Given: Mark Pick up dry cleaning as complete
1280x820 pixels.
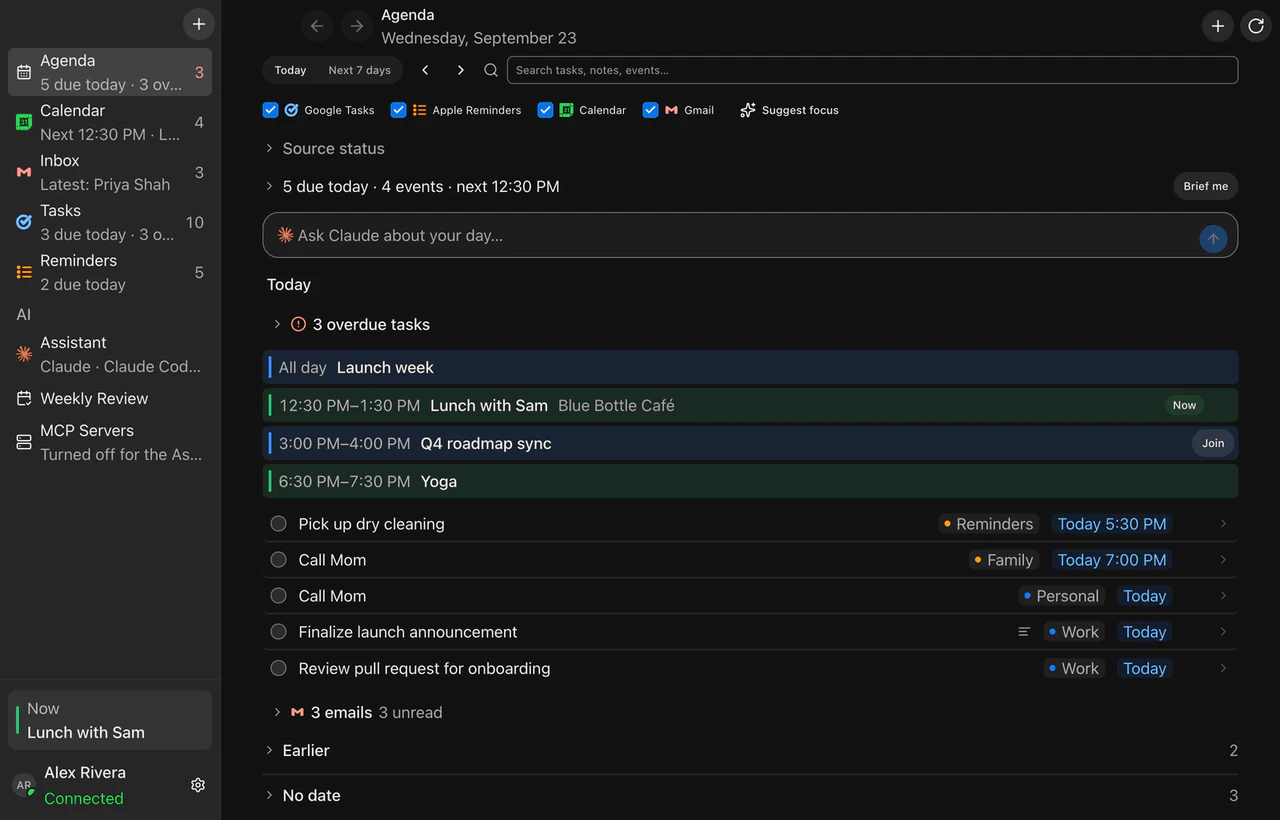Looking at the screenshot, I should 279,524.
